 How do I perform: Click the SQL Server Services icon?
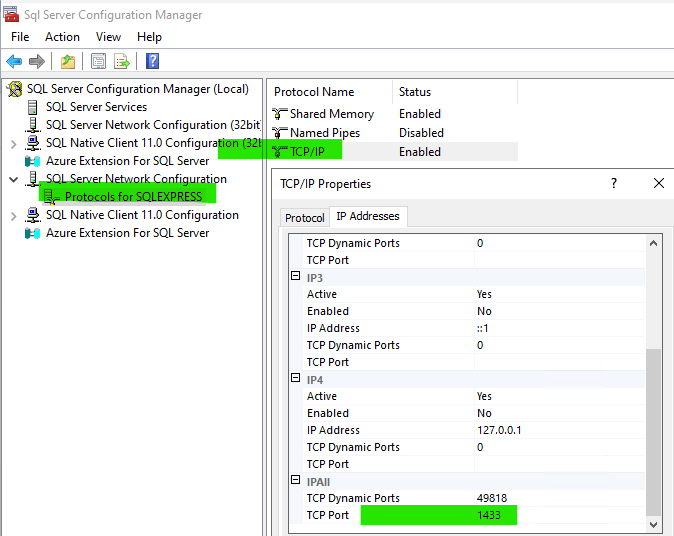pos(32,107)
